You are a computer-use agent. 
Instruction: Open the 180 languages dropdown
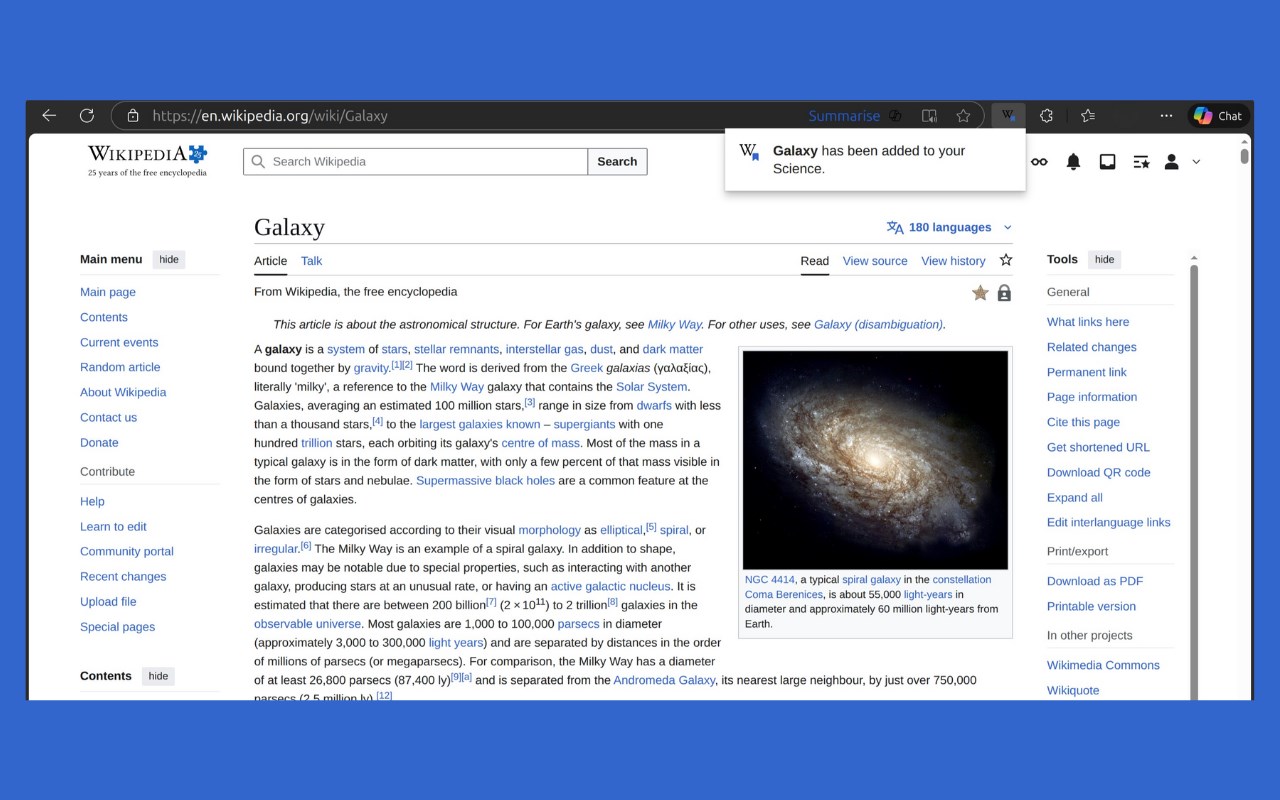[x=949, y=227]
